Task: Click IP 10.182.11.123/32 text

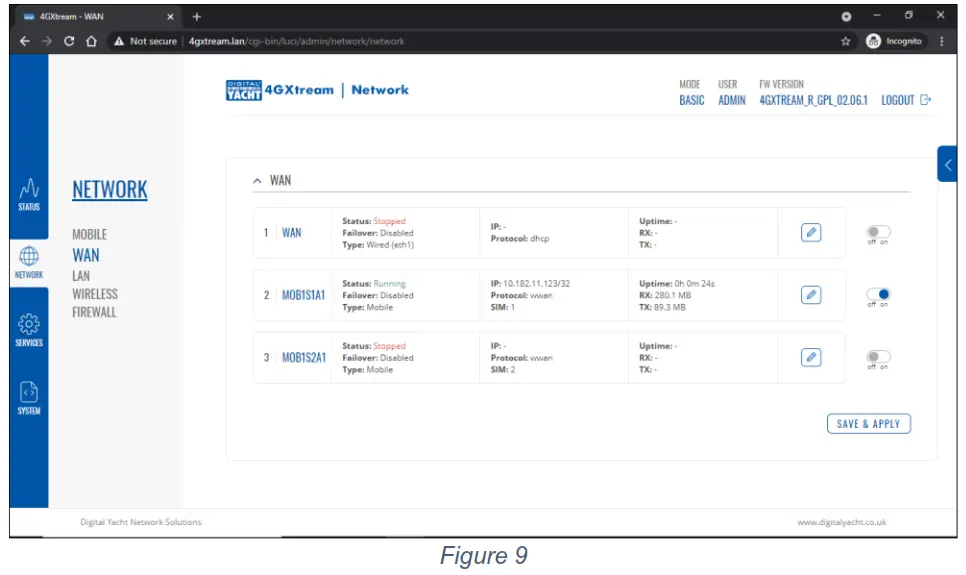Action: pos(530,283)
